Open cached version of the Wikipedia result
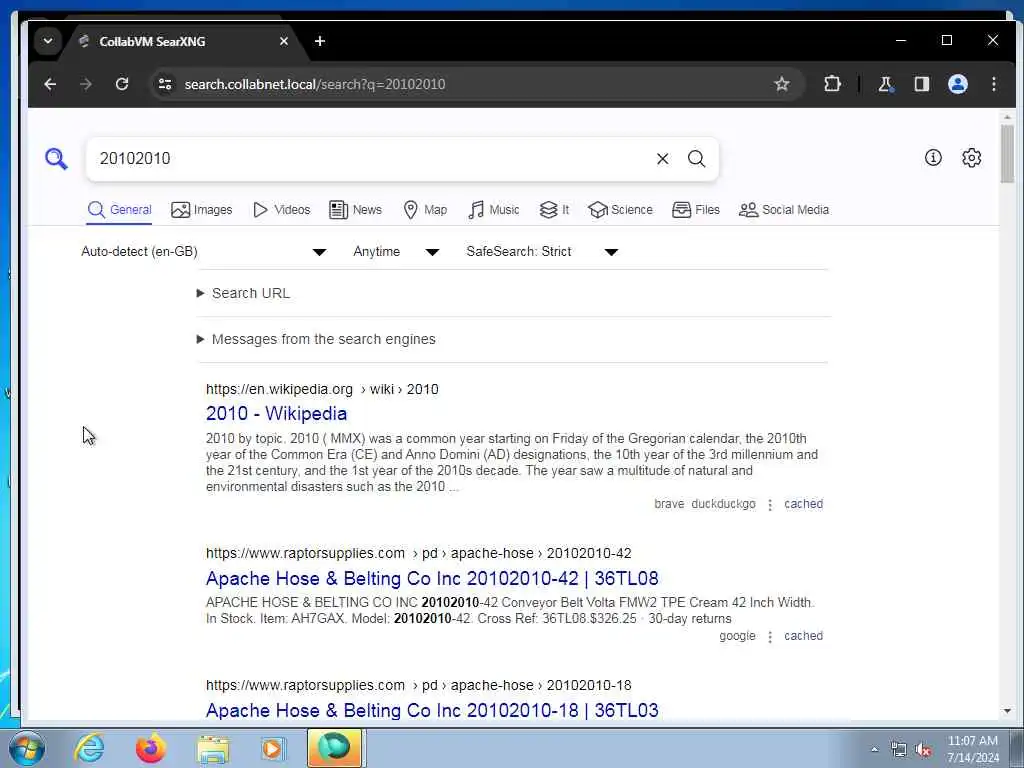Viewport: 1024px width, 768px height. tap(803, 504)
